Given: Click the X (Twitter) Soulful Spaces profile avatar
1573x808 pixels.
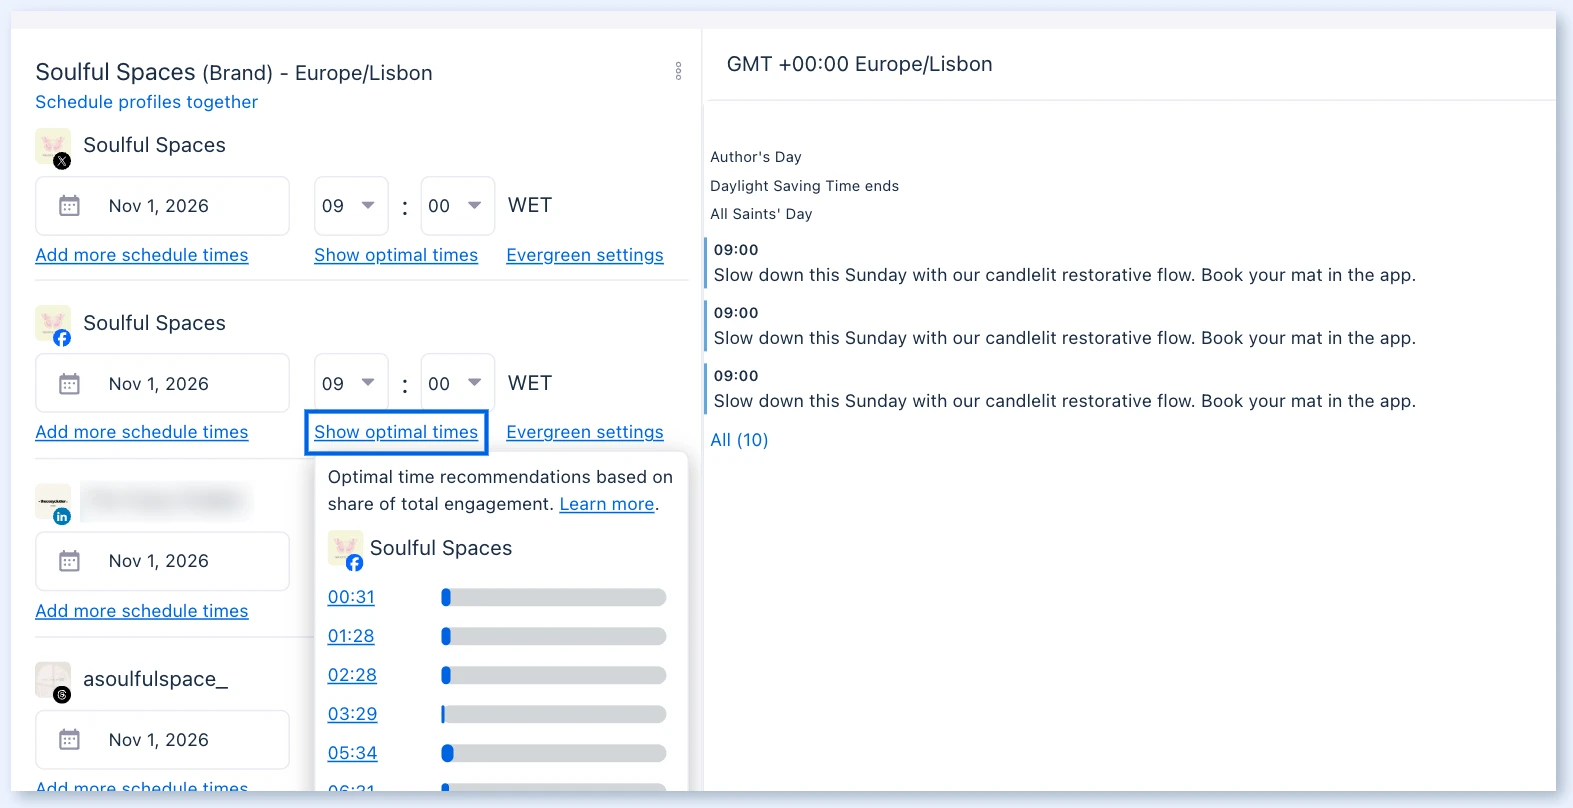Looking at the screenshot, I should point(53,147).
